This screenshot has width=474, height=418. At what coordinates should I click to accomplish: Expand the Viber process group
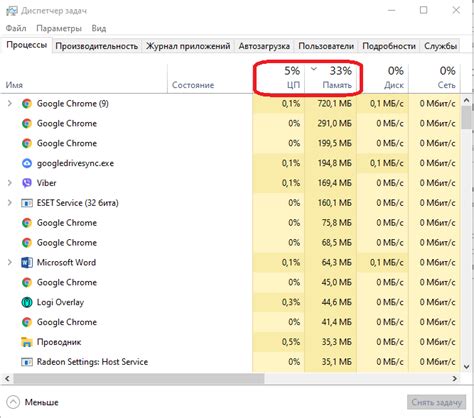(x=10, y=183)
